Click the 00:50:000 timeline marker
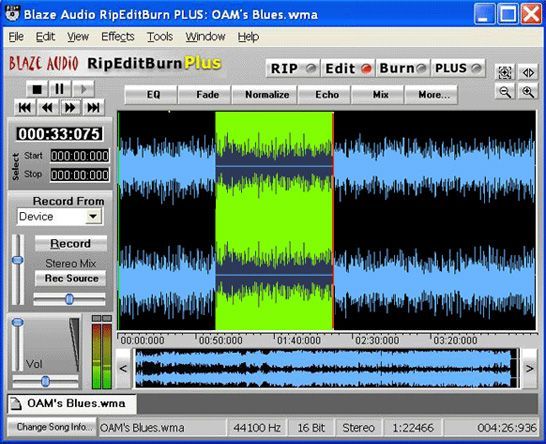This screenshot has width=546, height=444. (x=220, y=340)
